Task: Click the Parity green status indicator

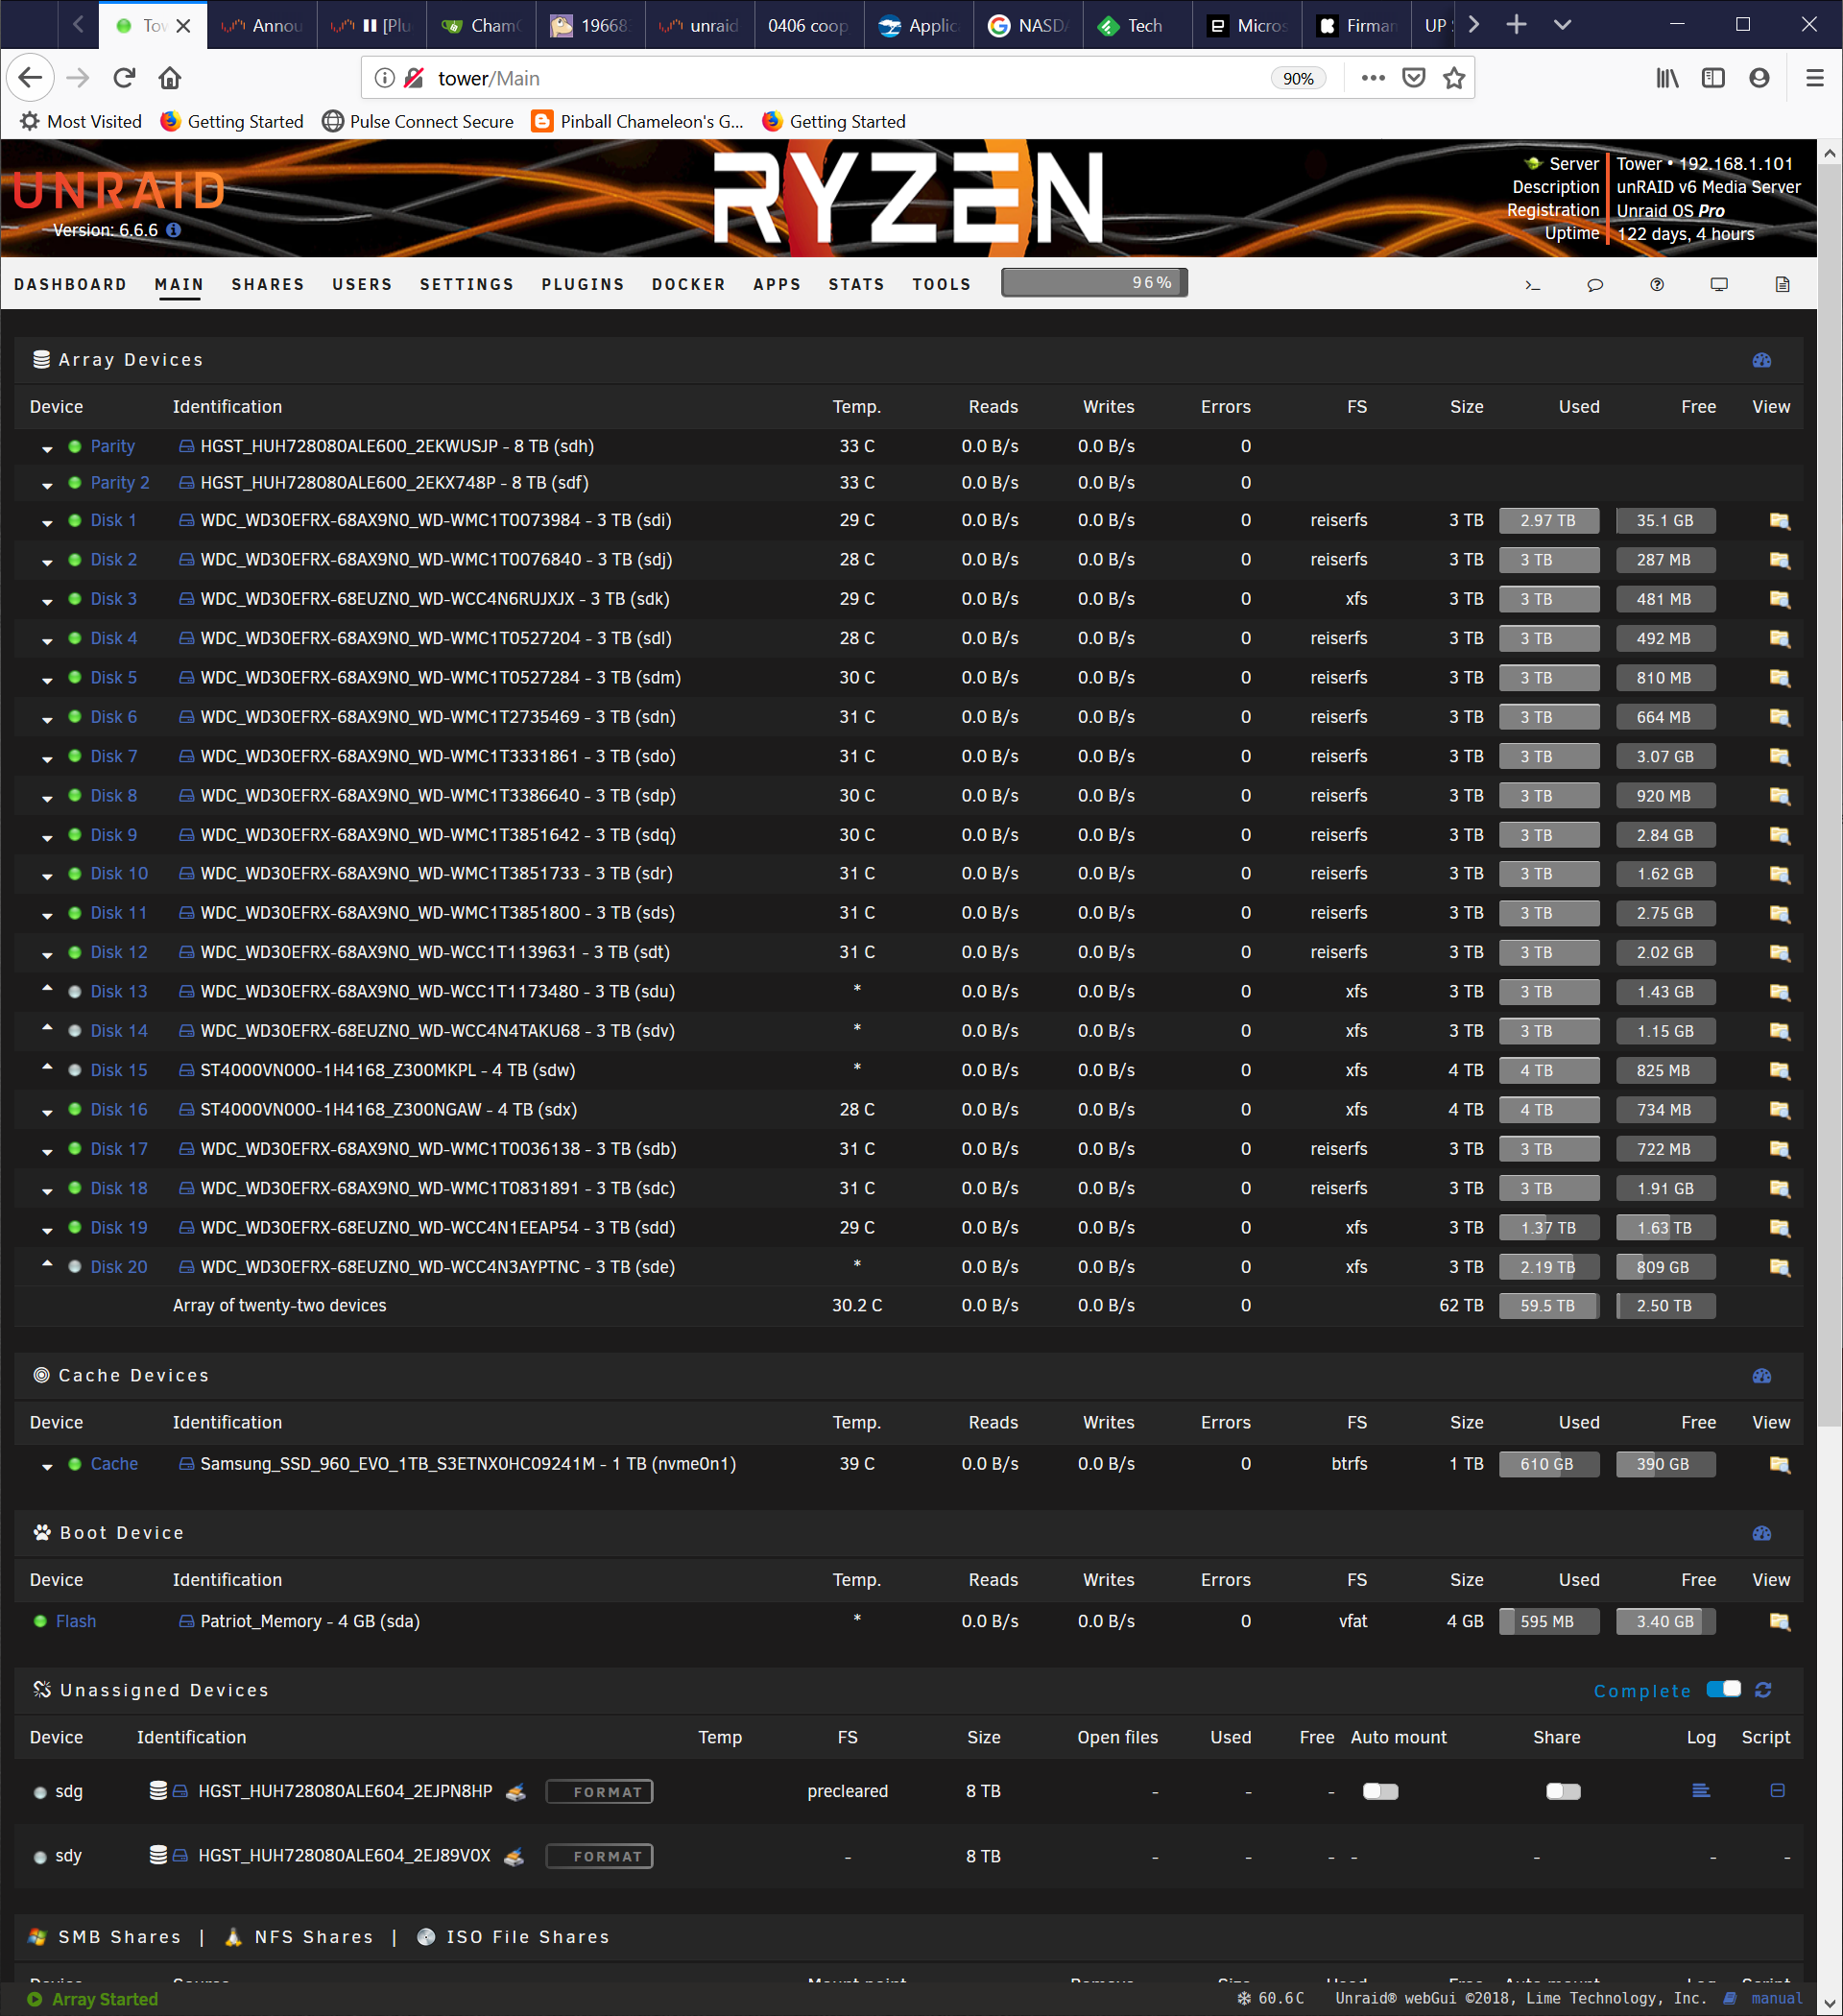Action: pyautogui.click(x=75, y=446)
